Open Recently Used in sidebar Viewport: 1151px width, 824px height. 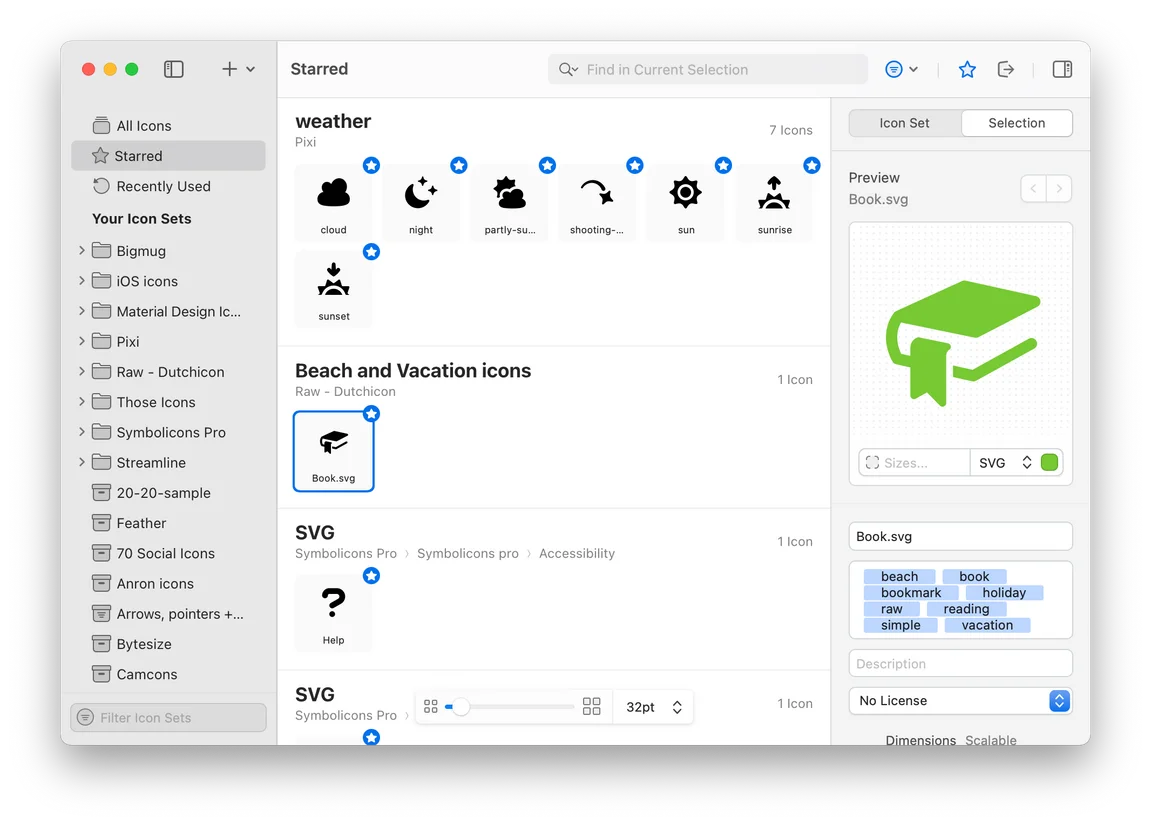163,186
